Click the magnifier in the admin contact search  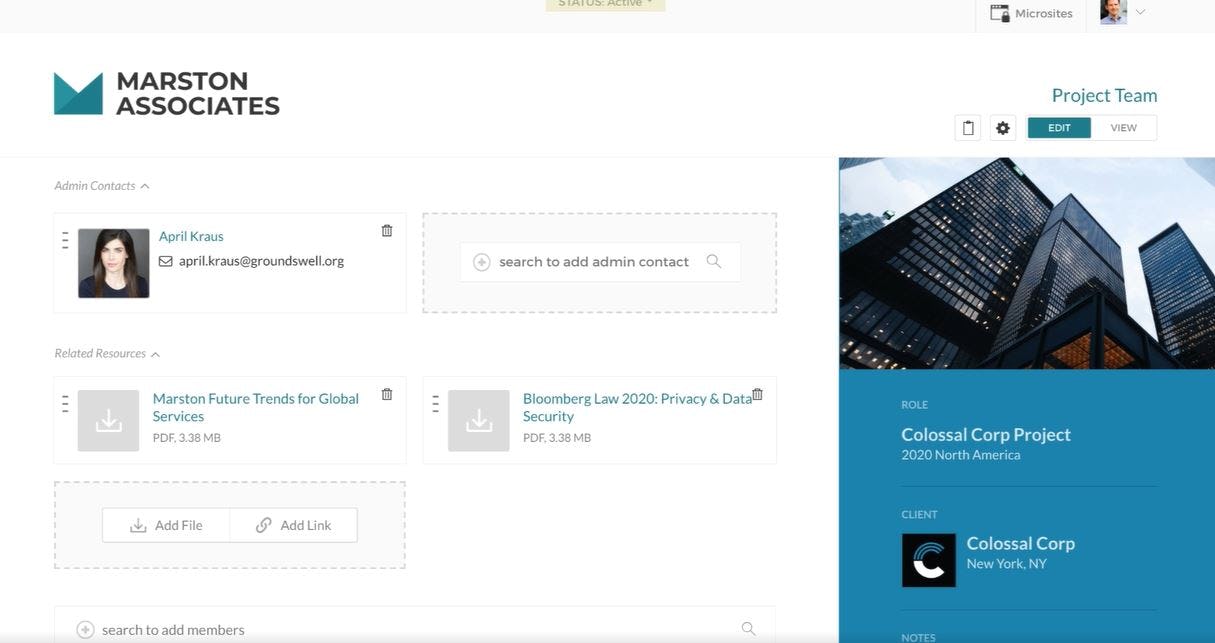(715, 260)
